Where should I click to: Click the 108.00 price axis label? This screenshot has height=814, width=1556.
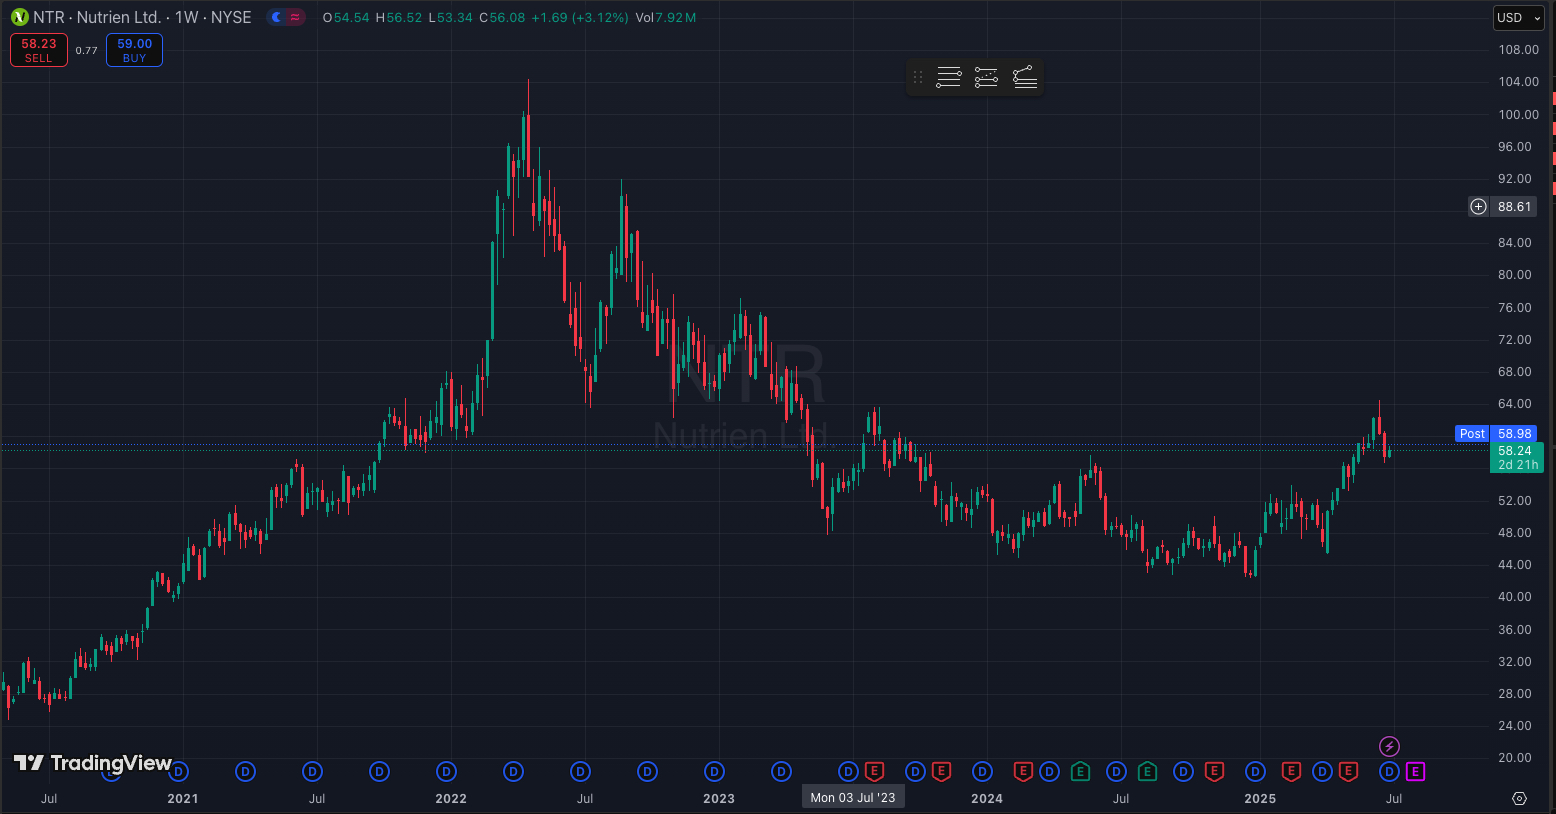click(x=1518, y=50)
